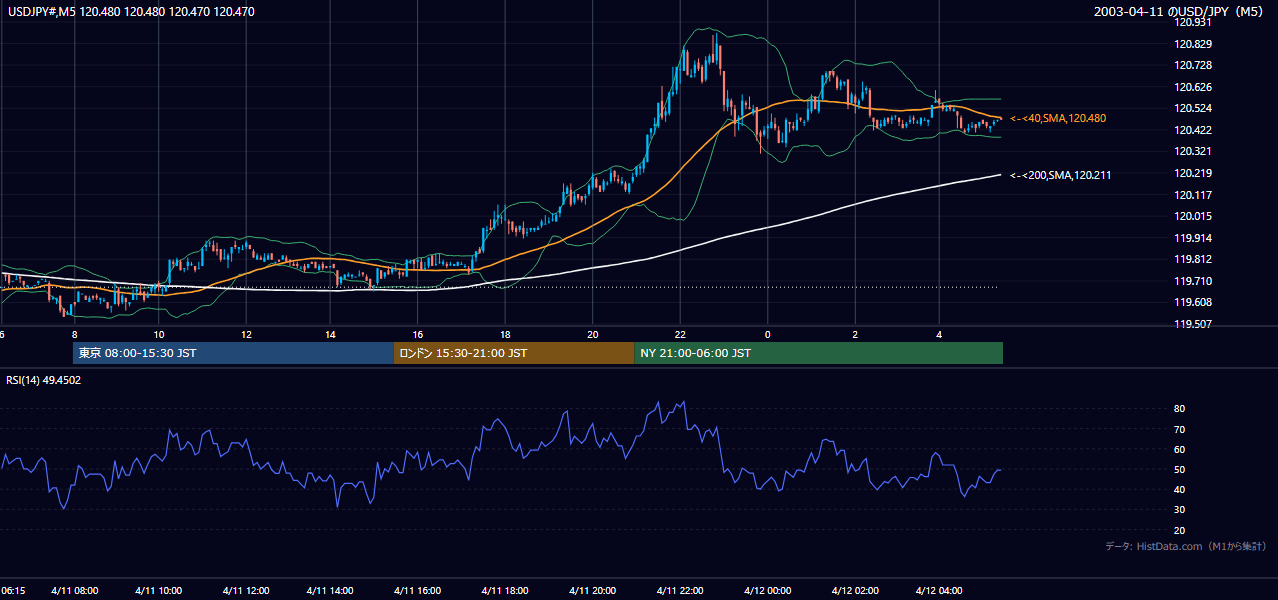The image size is (1278, 600).
Task: Click the bottom time label 4/11 12:00
Action: point(245,591)
